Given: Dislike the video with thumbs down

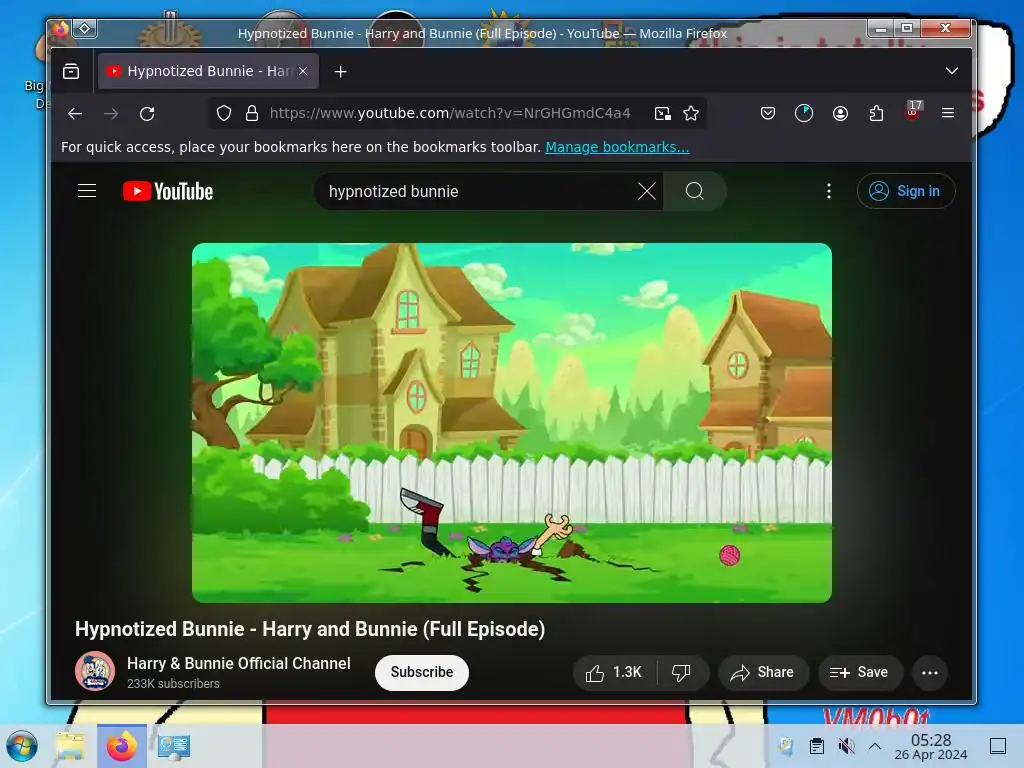Looking at the screenshot, I should point(681,673).
